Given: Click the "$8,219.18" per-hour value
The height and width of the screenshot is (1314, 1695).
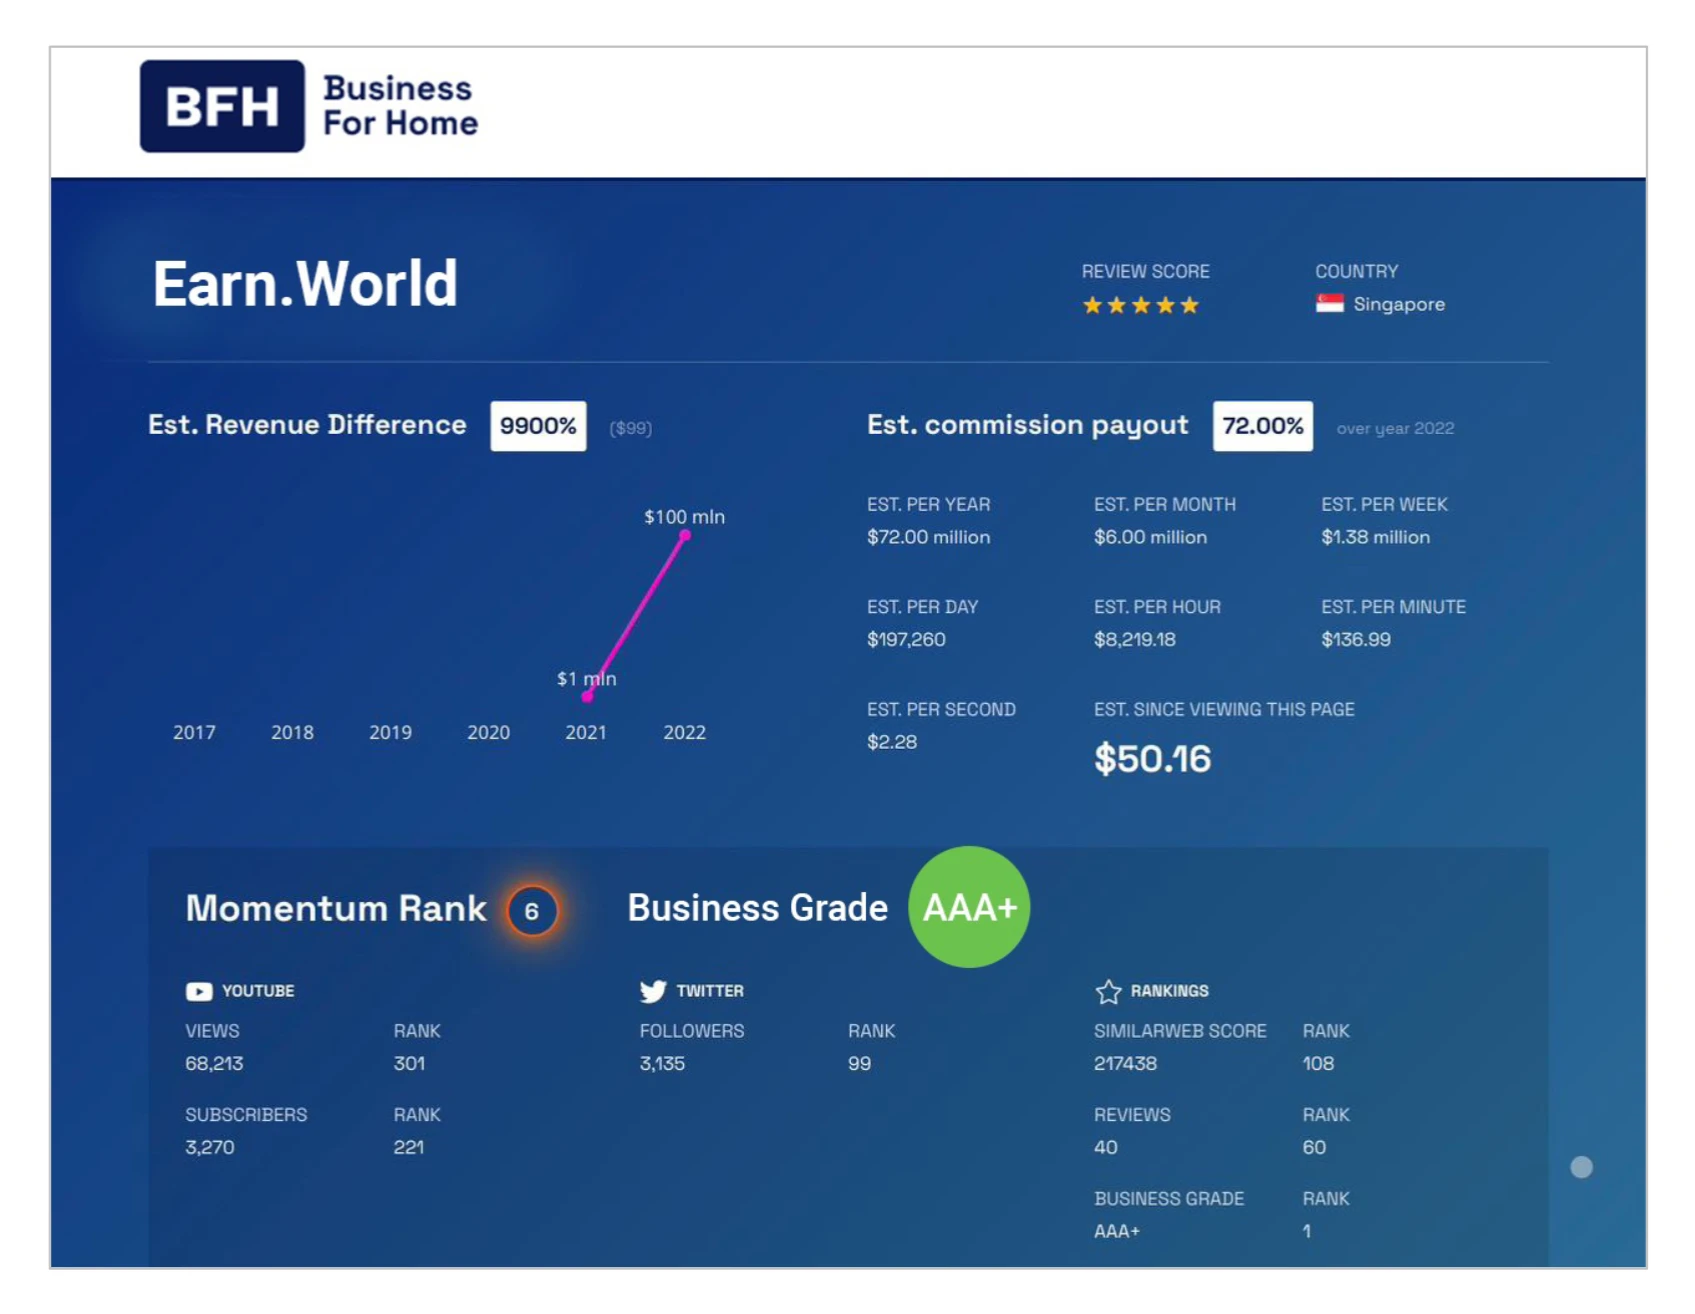Looking at the screenshot, I should point(1134,639).
